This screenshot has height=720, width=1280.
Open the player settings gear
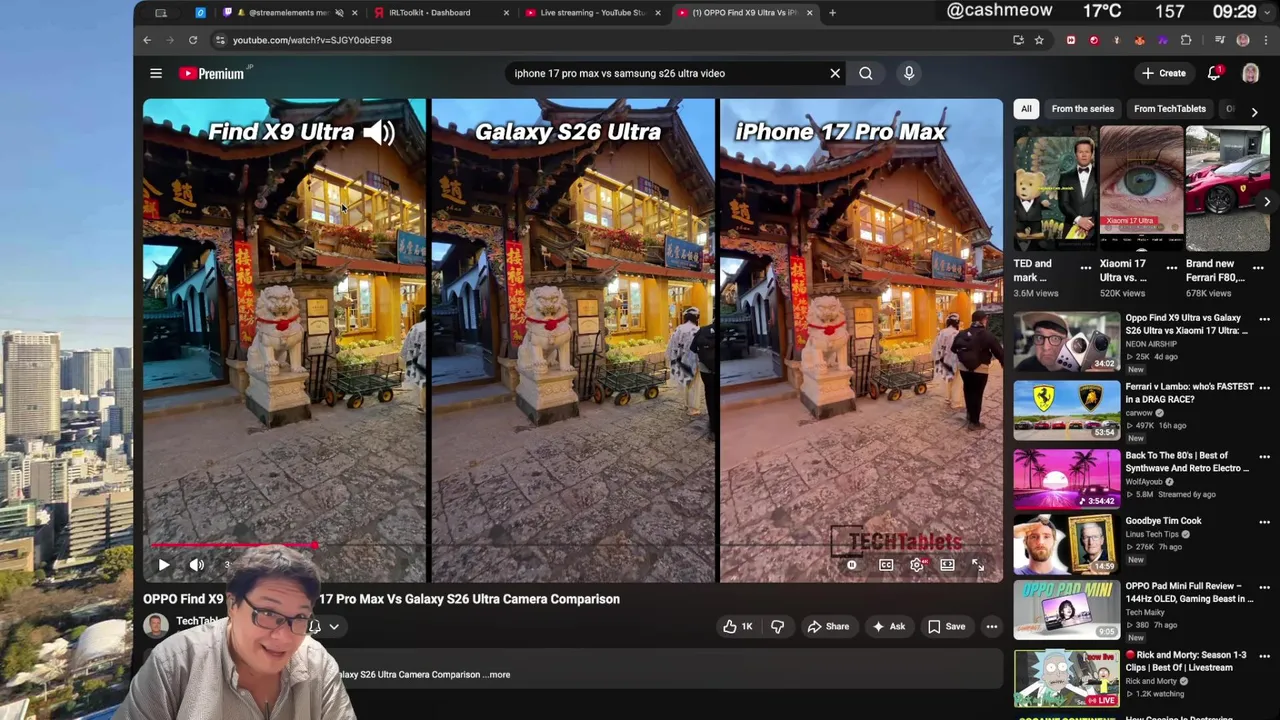coord(917,565)
